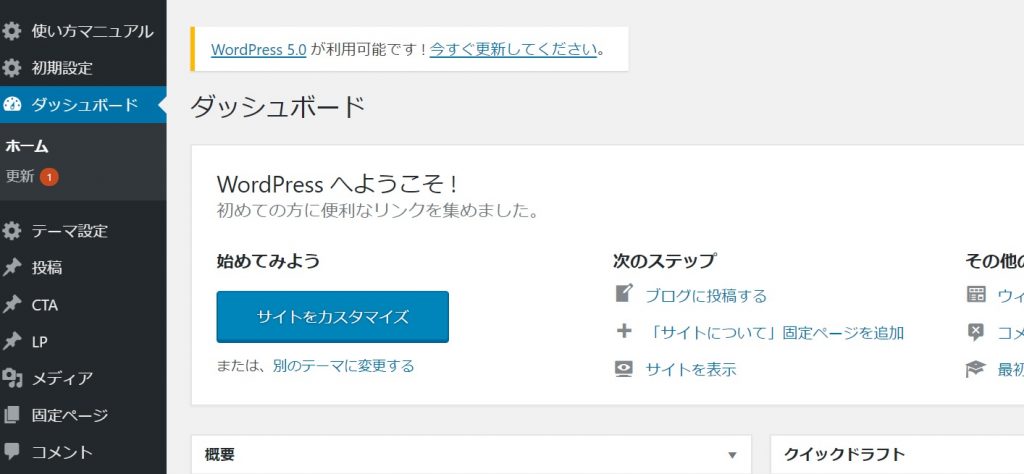Open the サイトを表示 link
The image size is (1024, 474).
pyautogui.click(x=691, y=370)
